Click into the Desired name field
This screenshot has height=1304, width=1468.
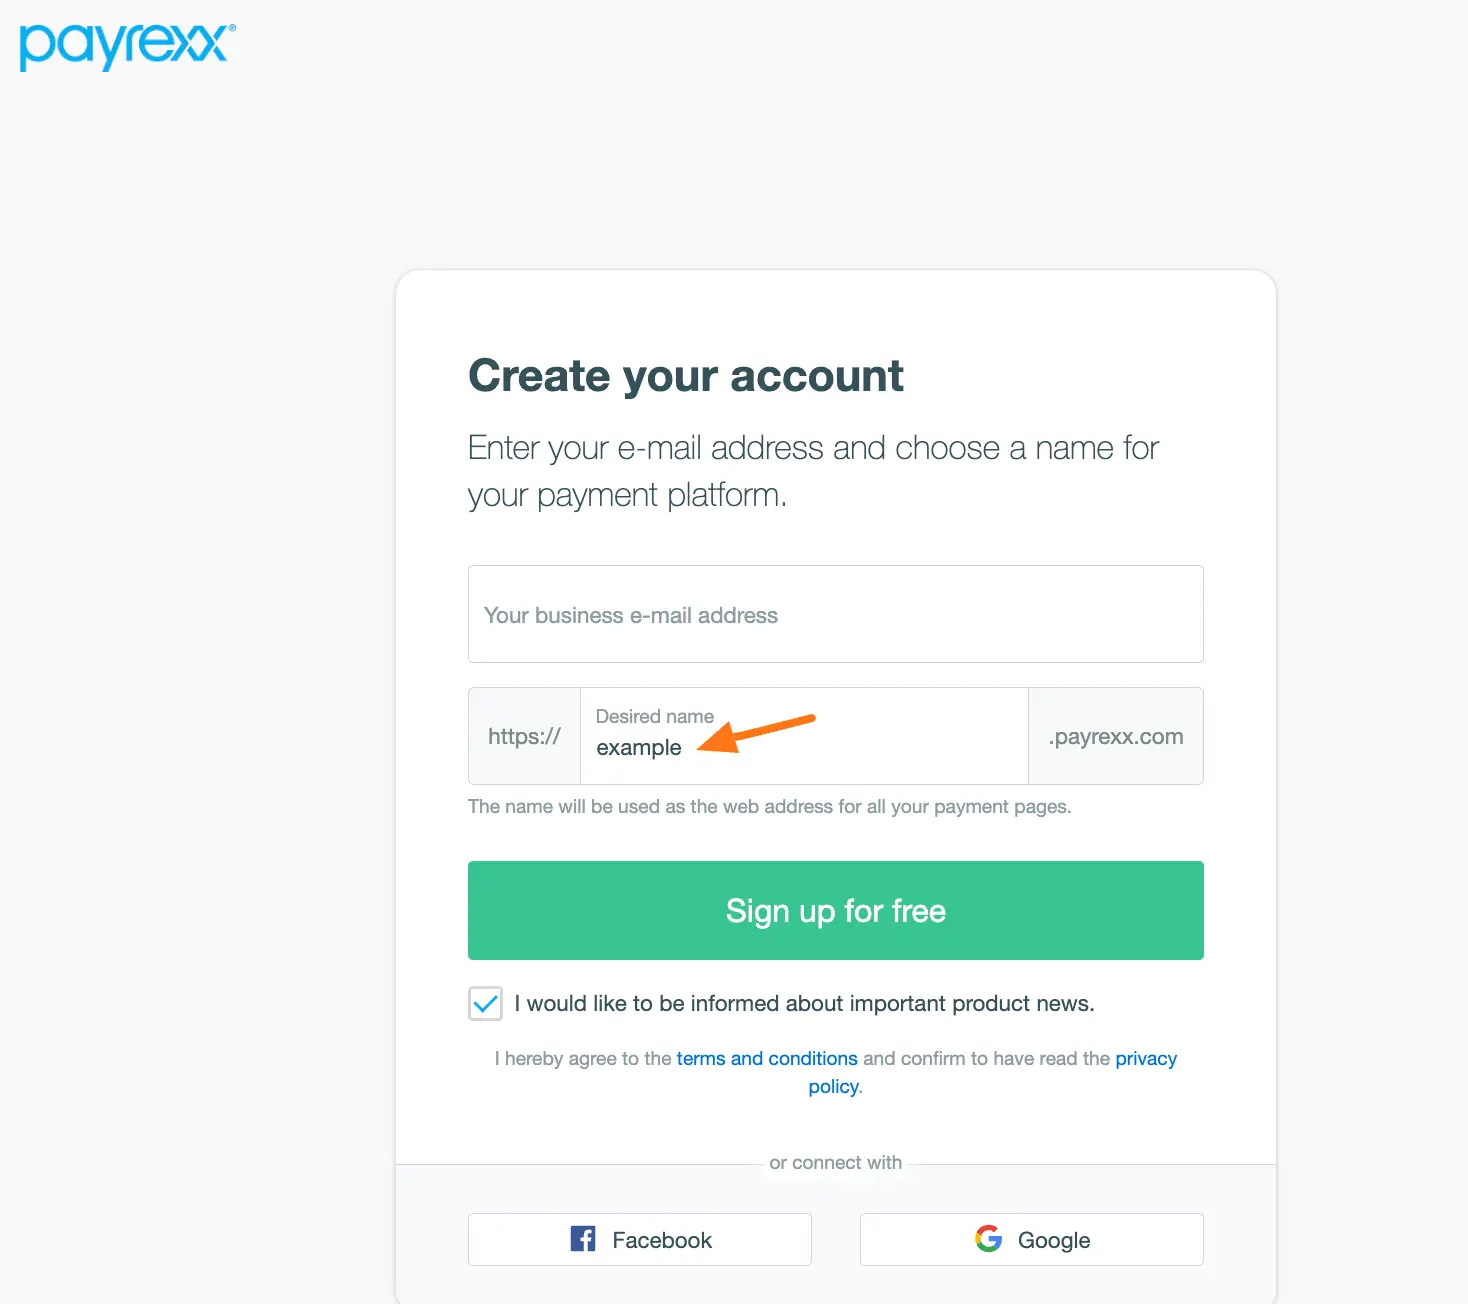pos(804,748)
